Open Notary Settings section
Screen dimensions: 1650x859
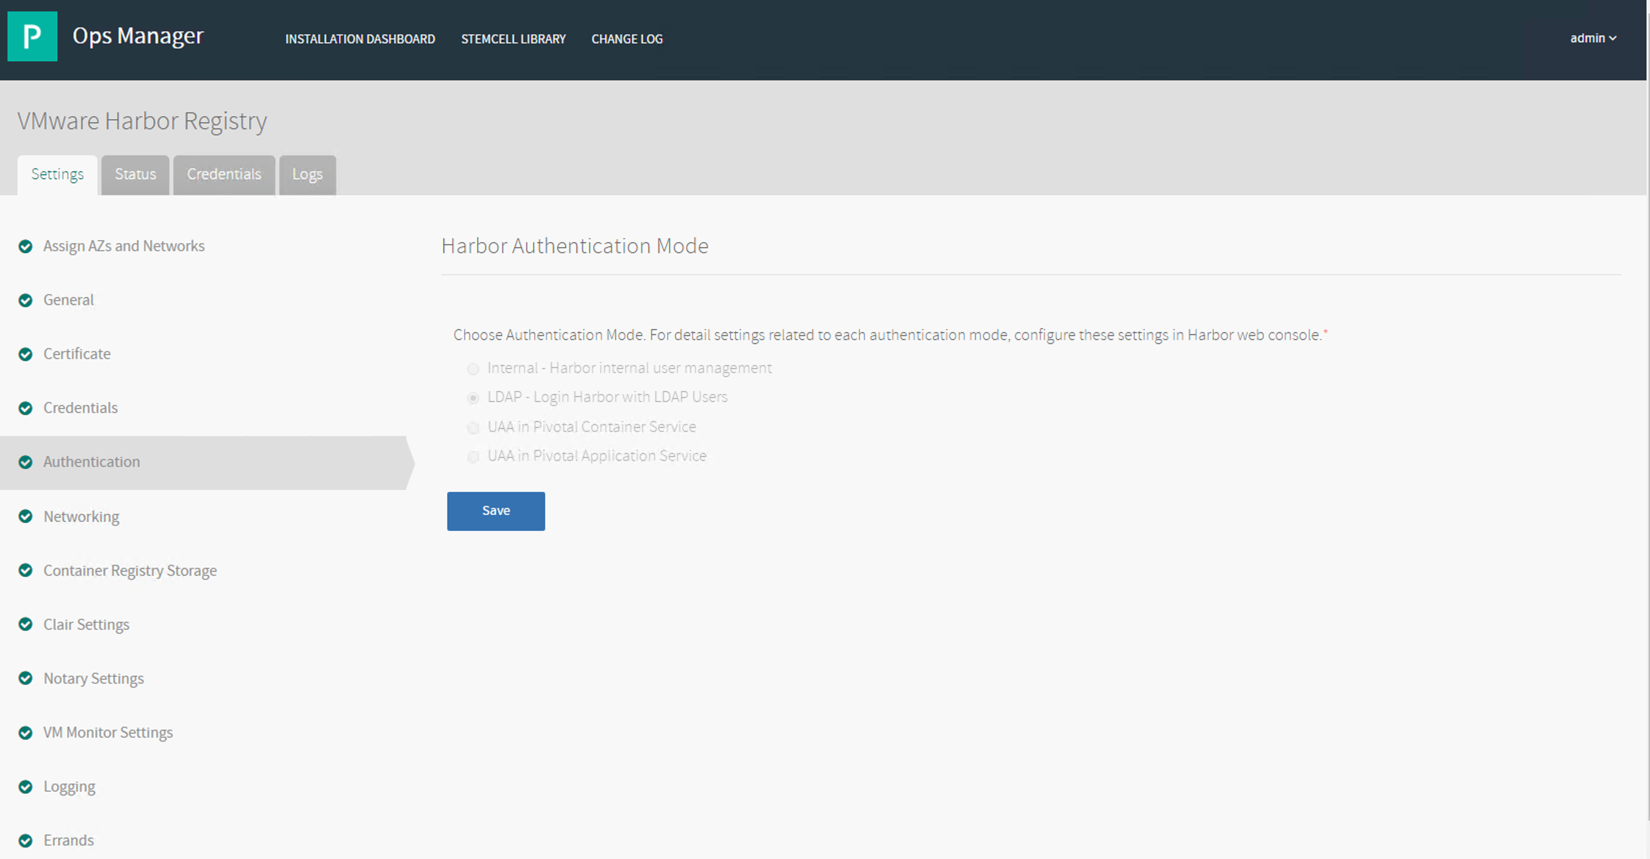93,679
